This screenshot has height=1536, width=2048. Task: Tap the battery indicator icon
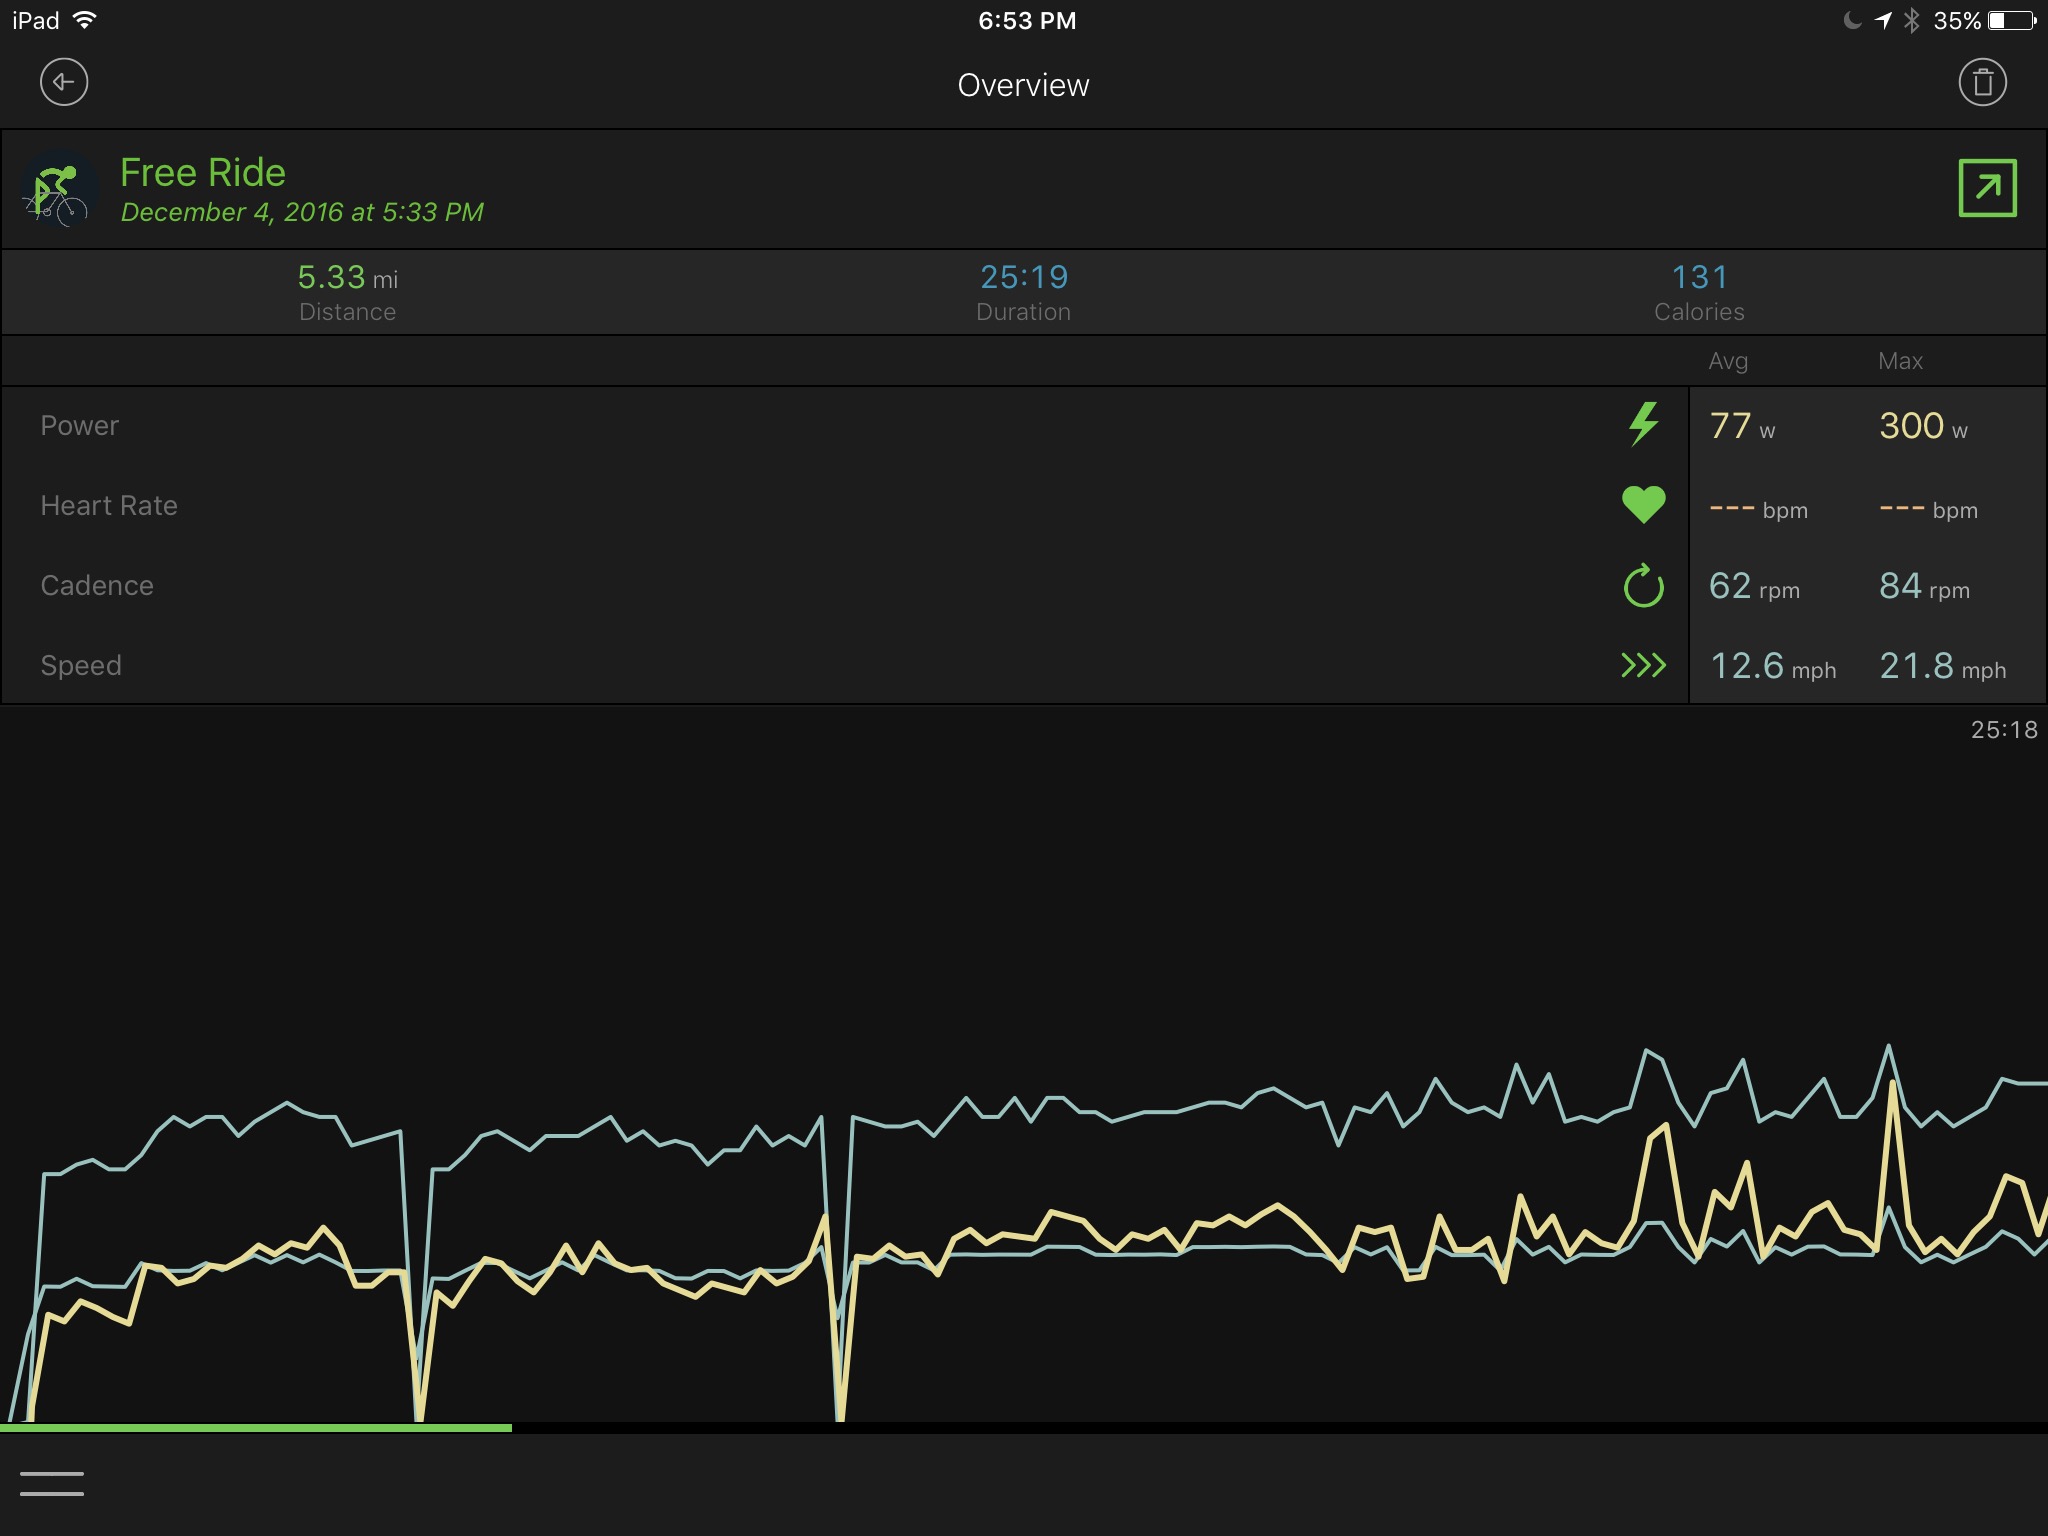point(2012,20)
